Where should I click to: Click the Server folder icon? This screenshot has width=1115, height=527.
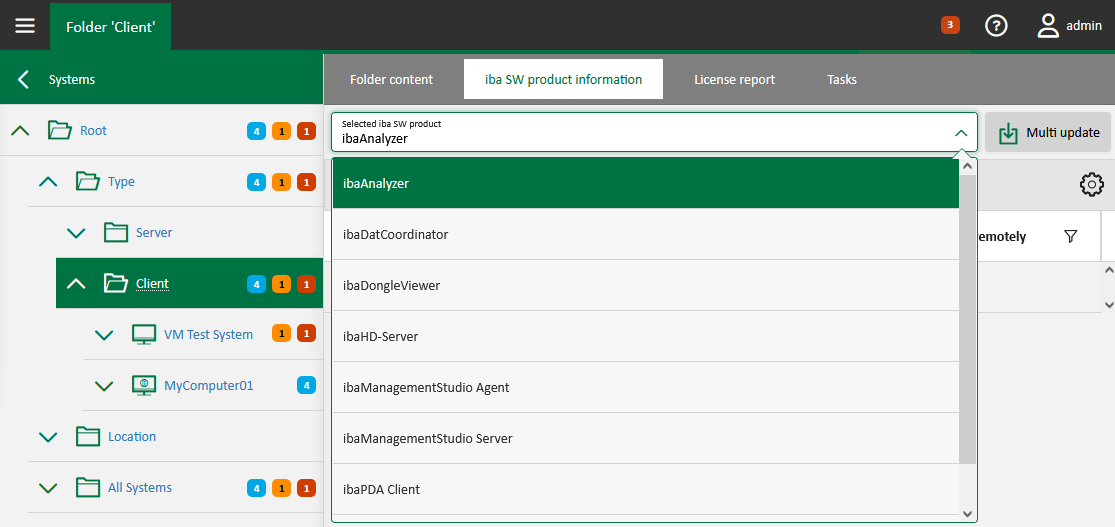click(x=116, y=233)
